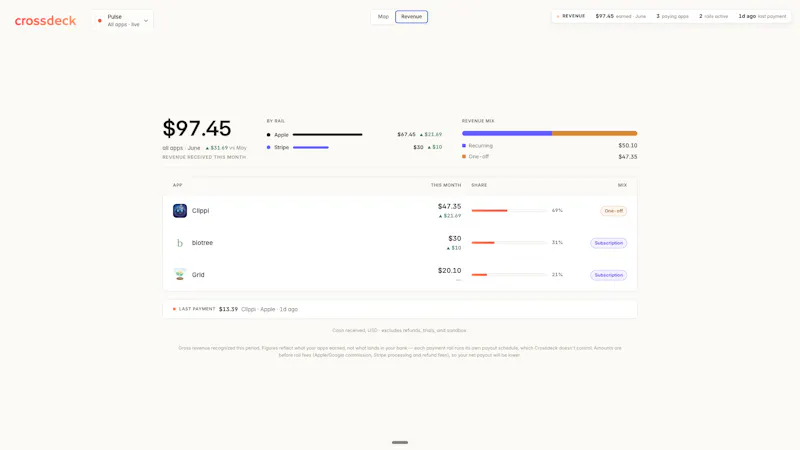The height and width of the screenshot is (450, 800).
Task: Click the red dot beside LAST PAYMENT
Action: click(174, 309)
